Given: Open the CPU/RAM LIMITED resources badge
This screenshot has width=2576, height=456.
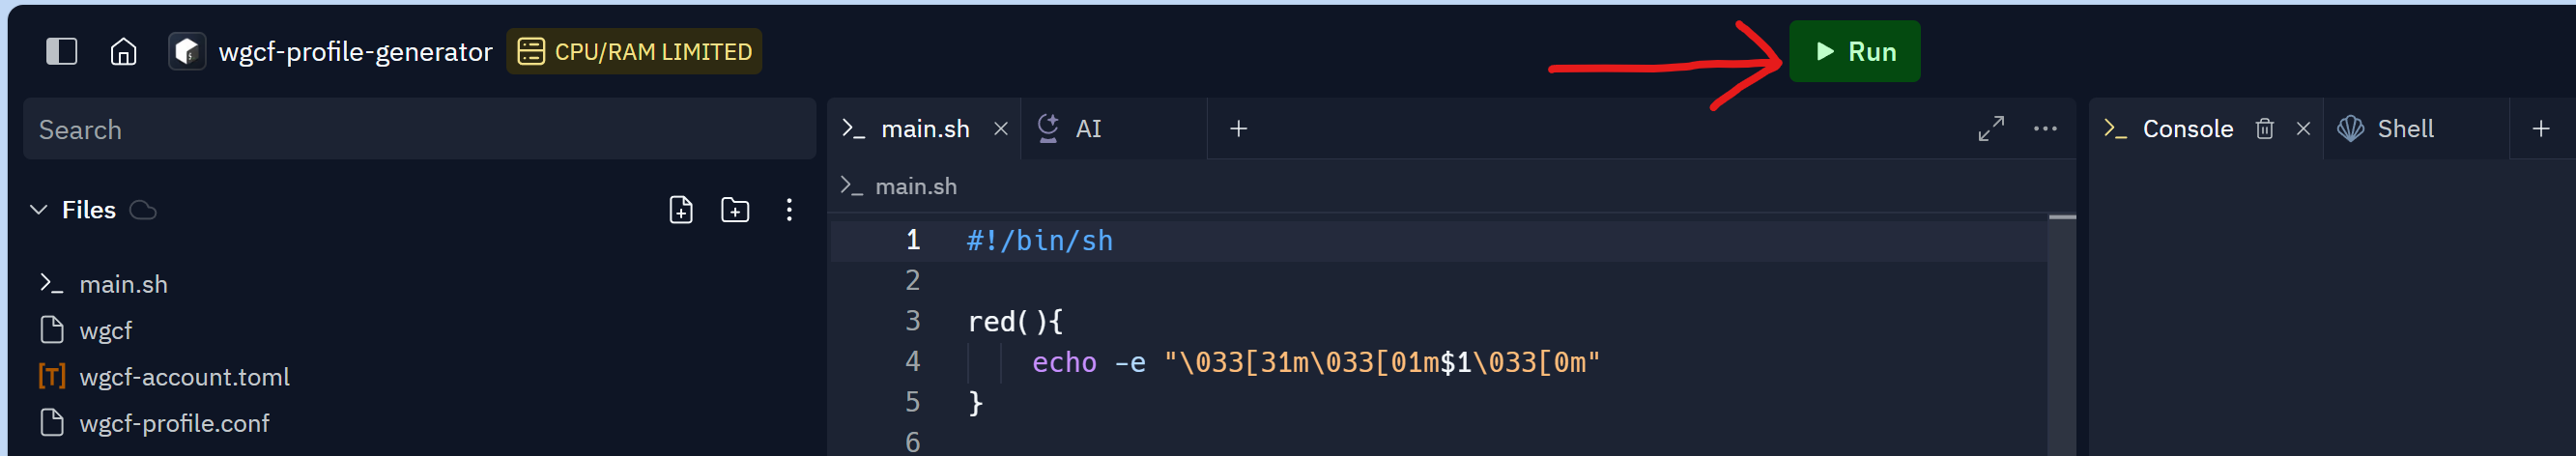Looking at the screenshot, I should 634,51.
